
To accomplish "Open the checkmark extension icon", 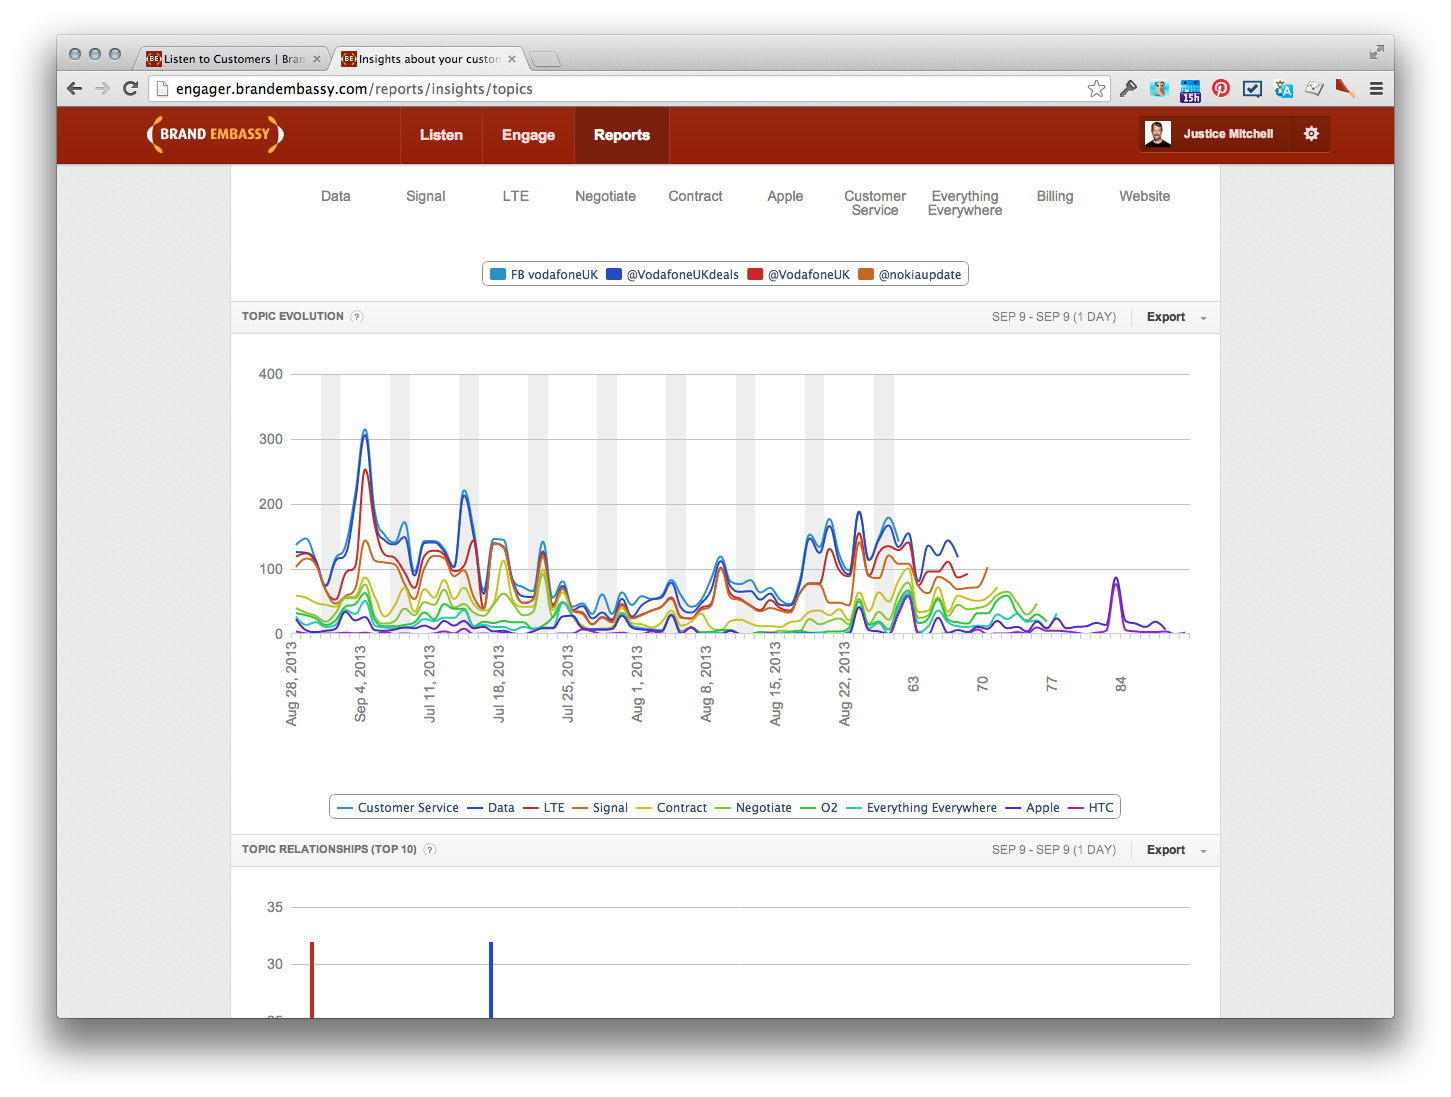I will pyautogui.click(x=1252, y=89).
